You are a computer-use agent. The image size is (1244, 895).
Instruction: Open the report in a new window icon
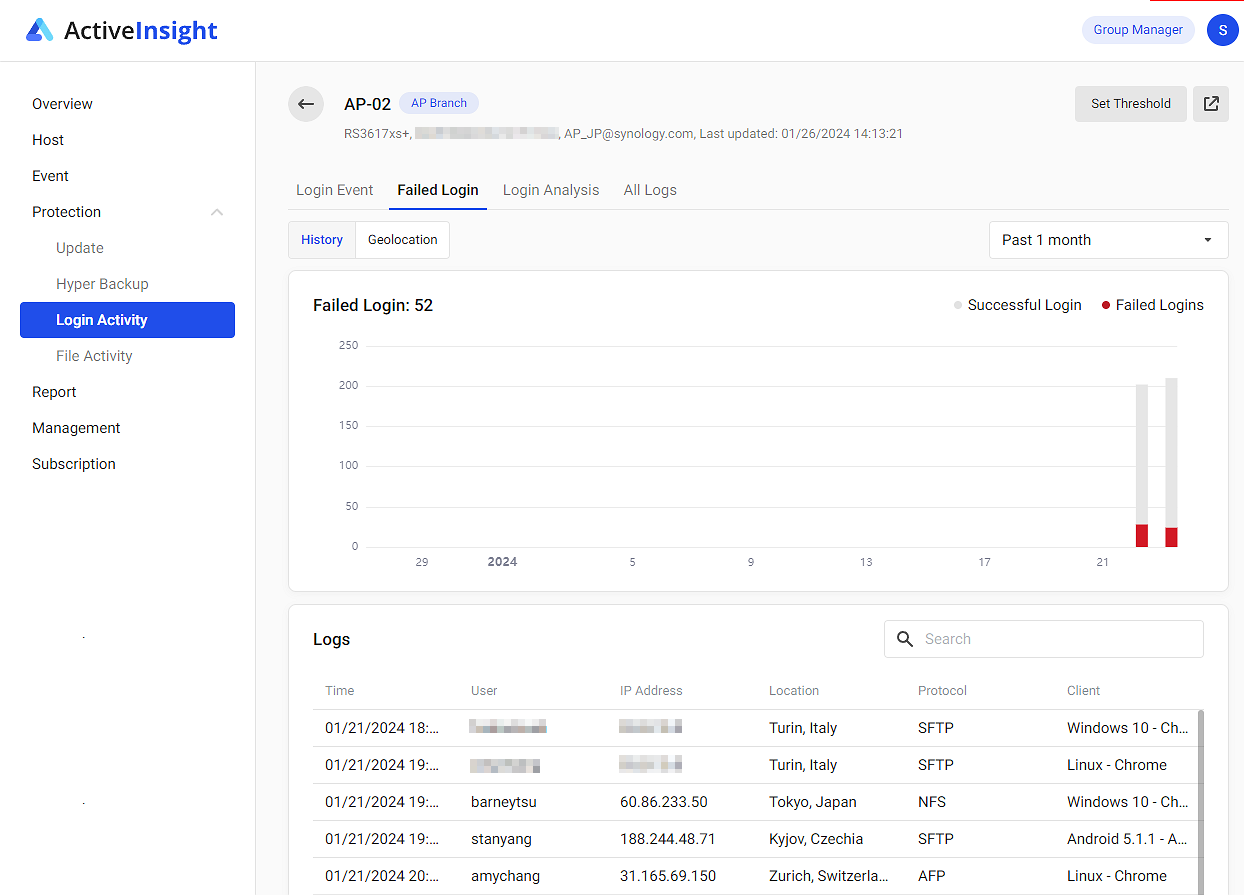coord(1211,104)
